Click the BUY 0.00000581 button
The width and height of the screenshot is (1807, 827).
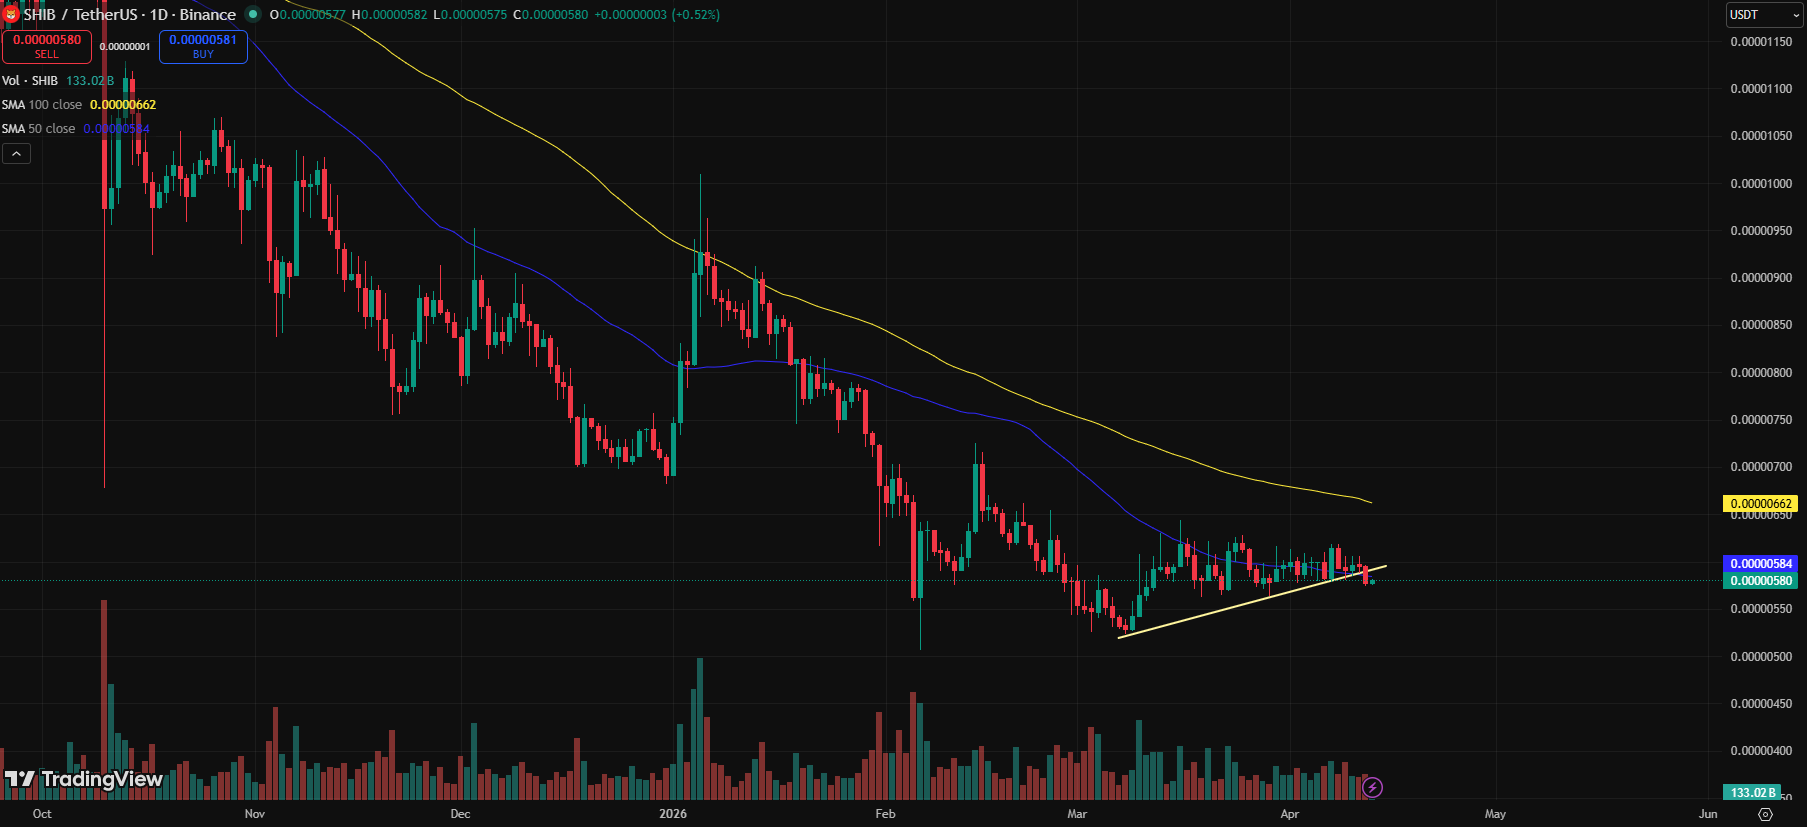click(203, 46)
